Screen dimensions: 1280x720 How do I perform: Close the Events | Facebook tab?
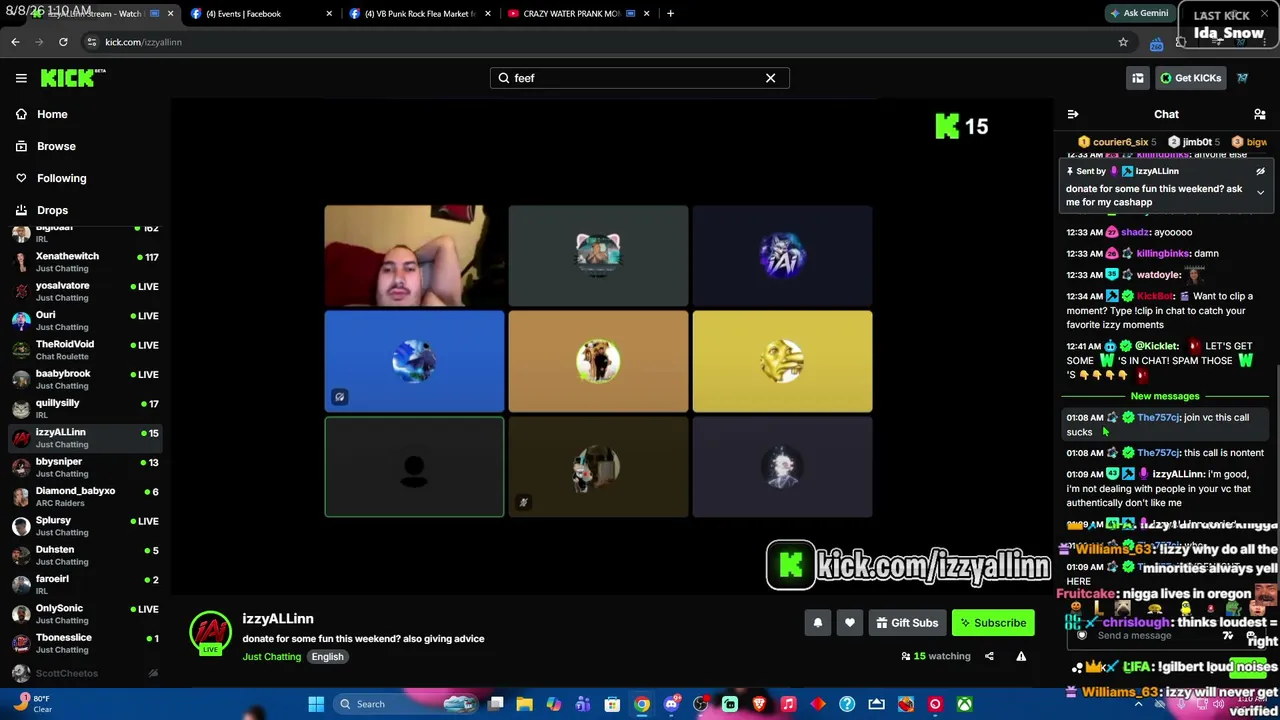point(329,14)
